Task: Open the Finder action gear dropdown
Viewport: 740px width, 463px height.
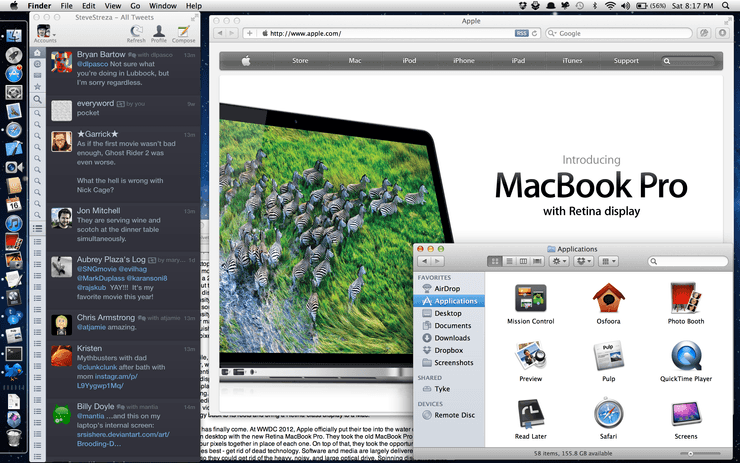Action: [x=559, y=261]
